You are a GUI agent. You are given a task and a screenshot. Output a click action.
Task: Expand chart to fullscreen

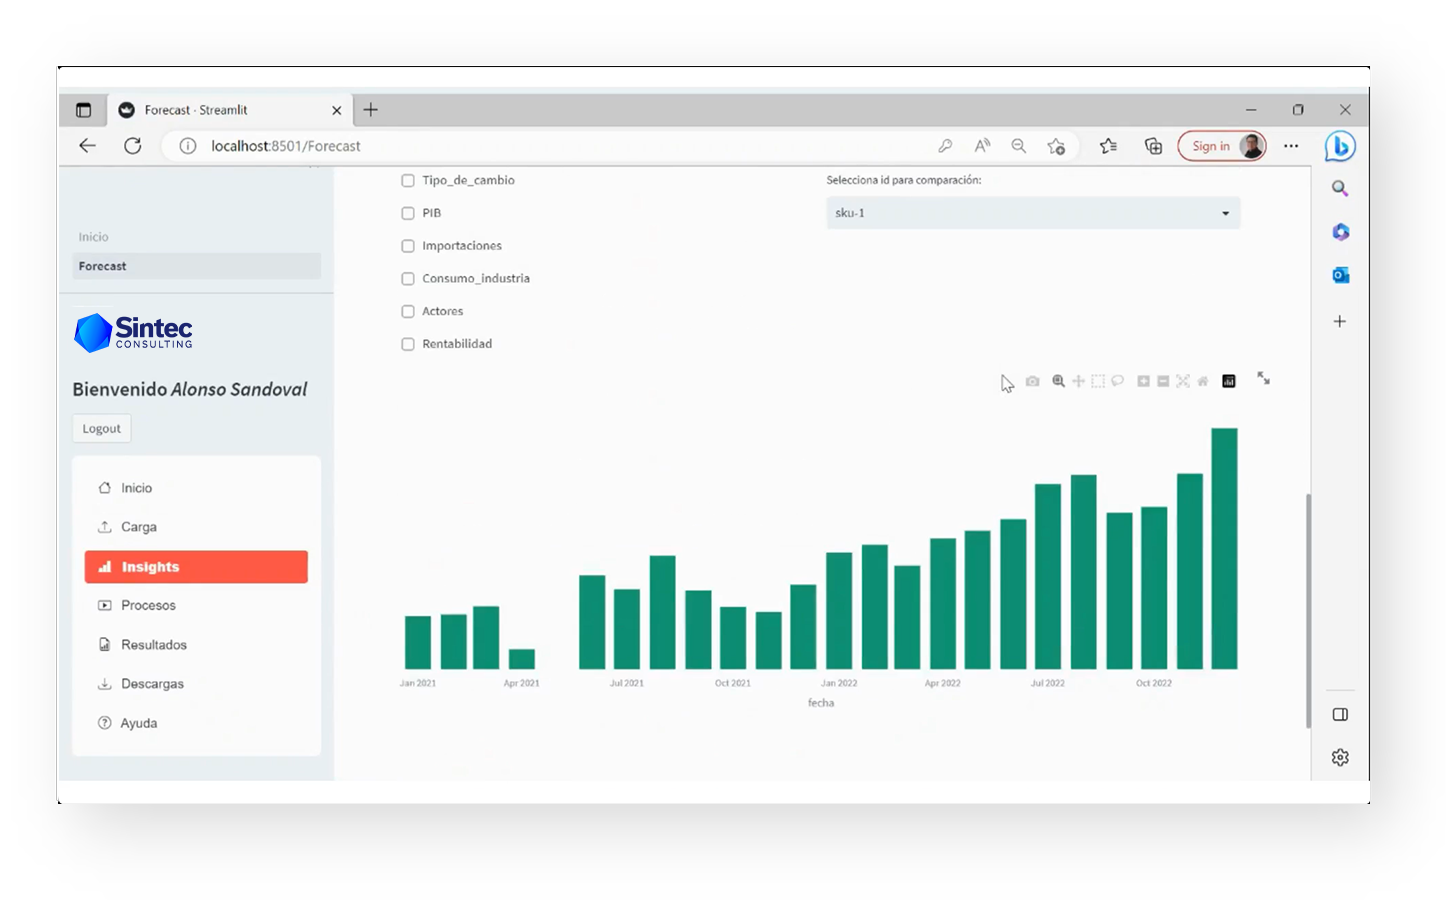(1264, 378)
